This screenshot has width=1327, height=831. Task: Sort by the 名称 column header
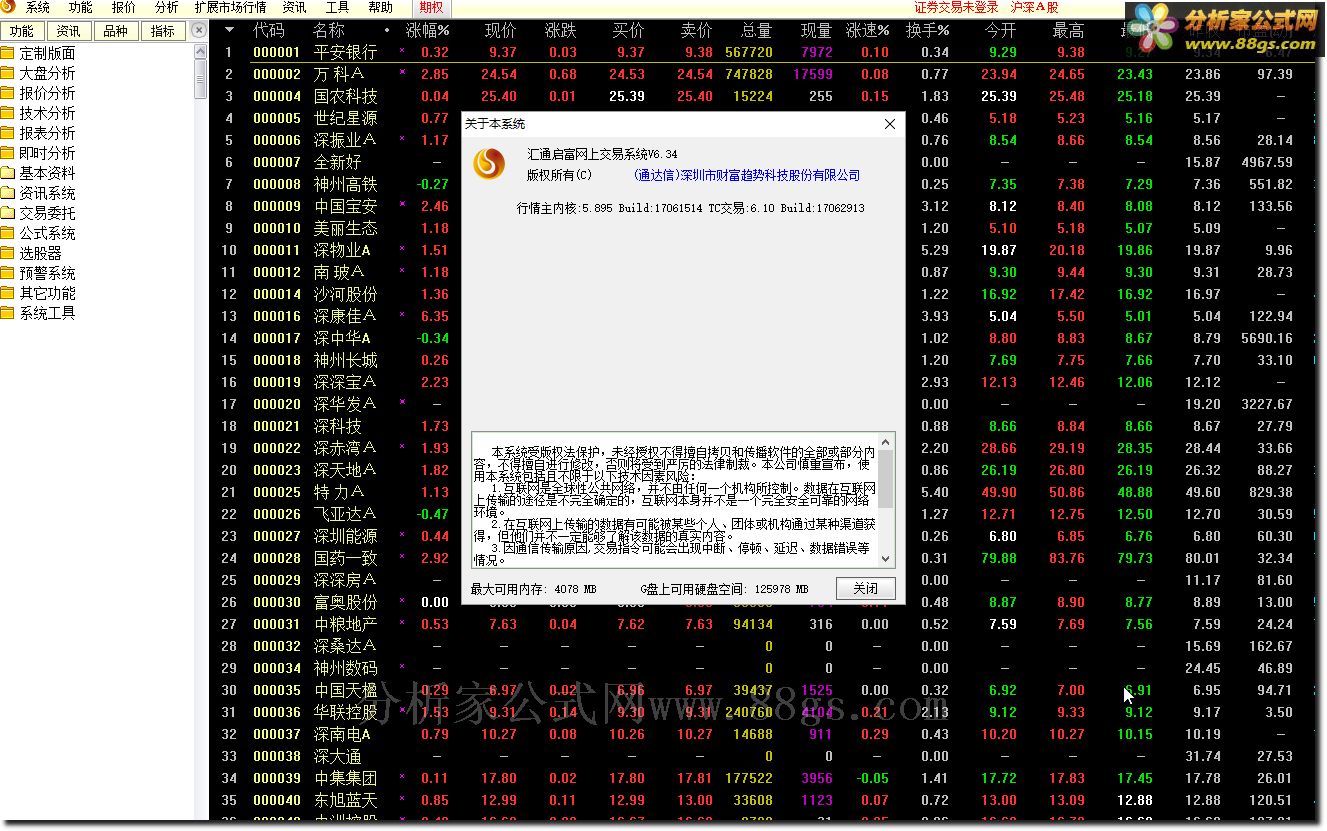[x=329, y=31]
